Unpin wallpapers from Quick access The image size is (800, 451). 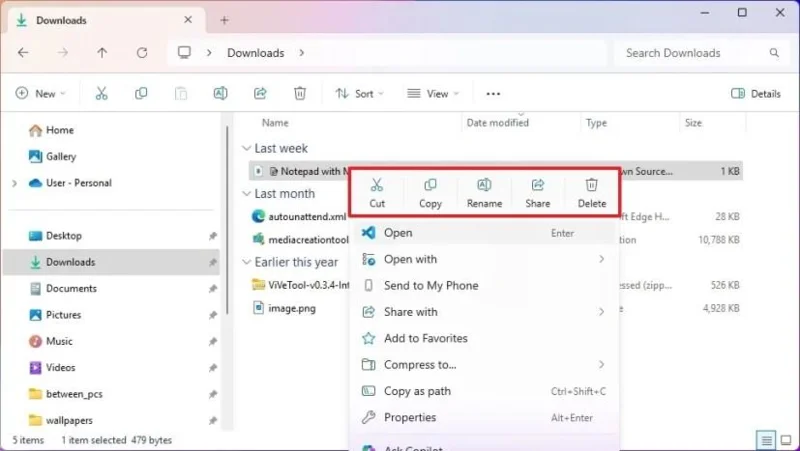tap(213, 420)
